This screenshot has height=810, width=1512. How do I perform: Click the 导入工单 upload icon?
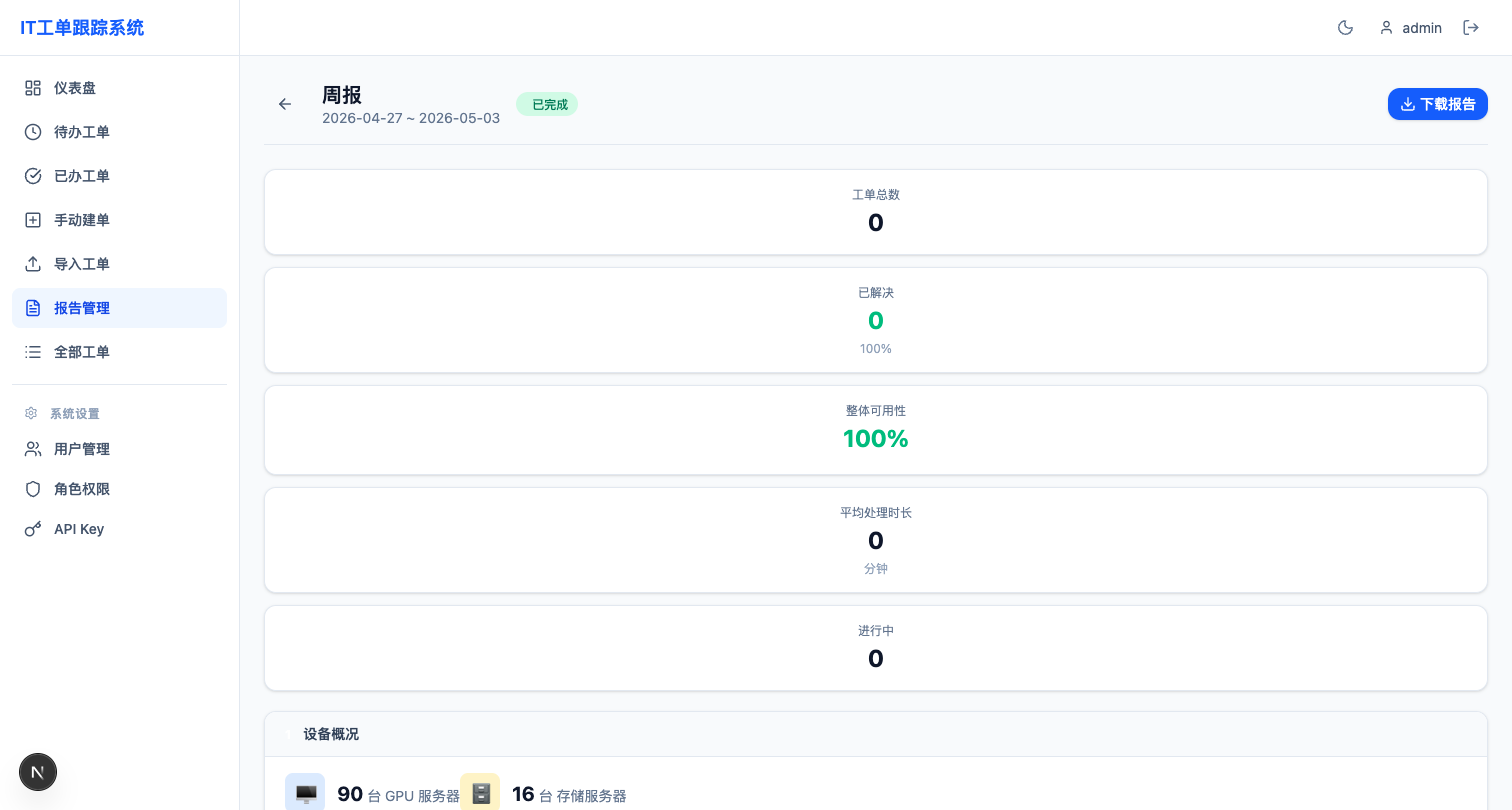[33, 264]
